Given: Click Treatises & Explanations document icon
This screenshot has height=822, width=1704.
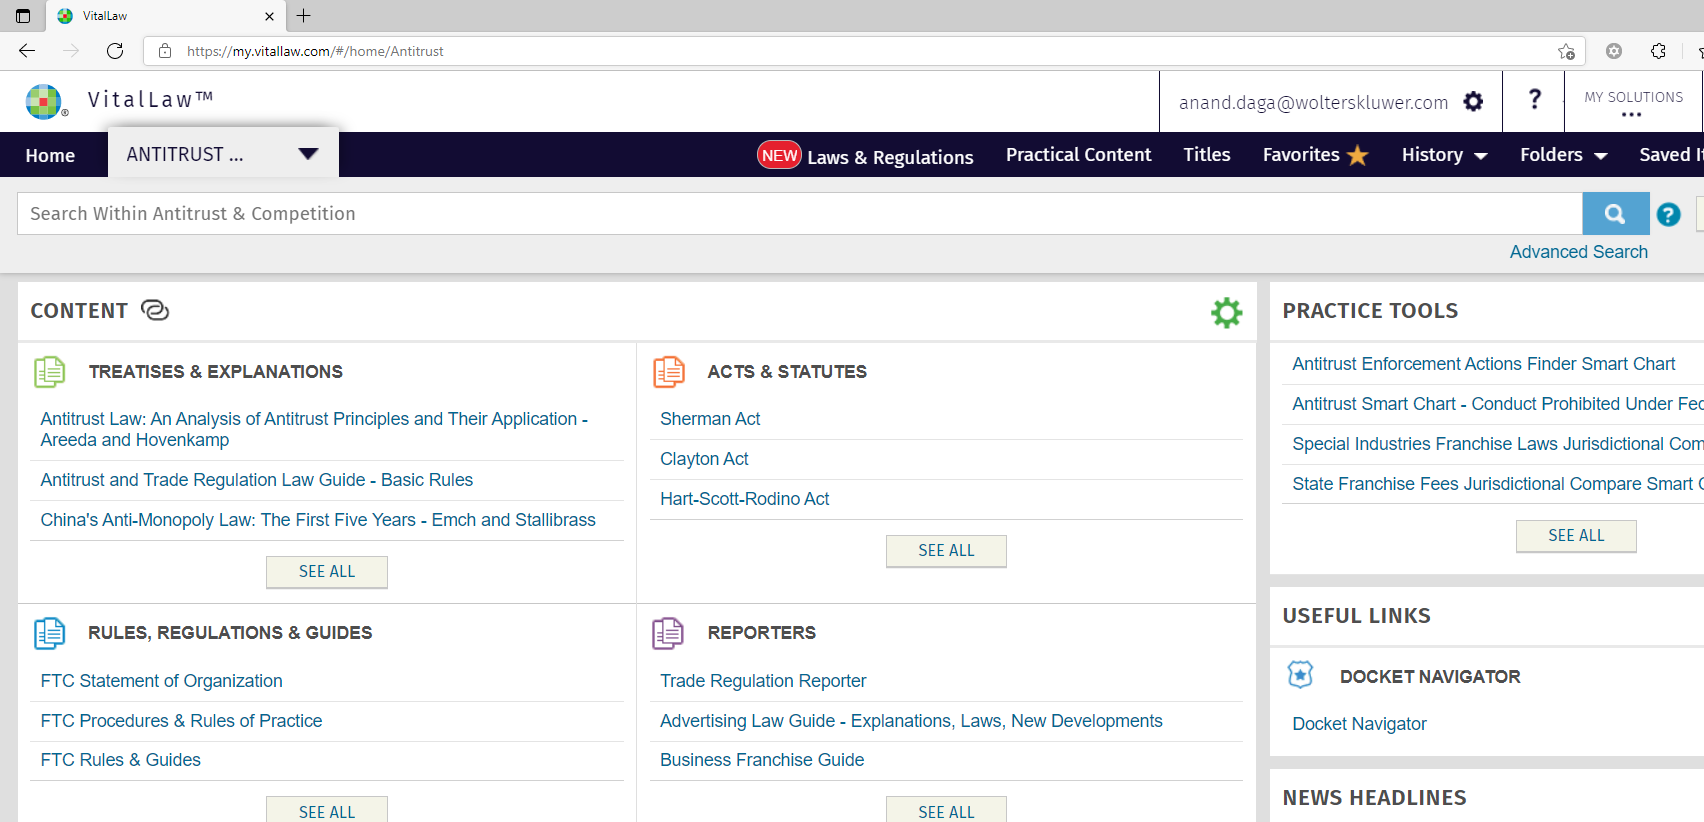Looking at the screenshot, I should point(50,372).
